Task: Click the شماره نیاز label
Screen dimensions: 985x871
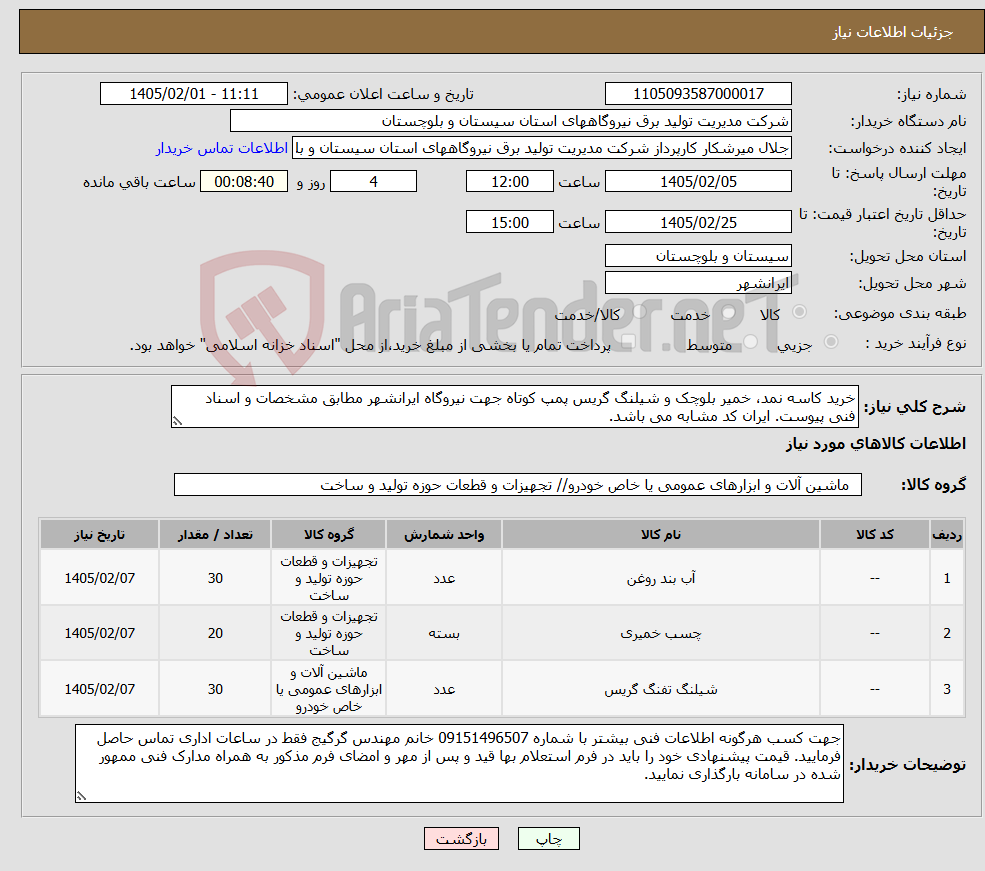Action: [931, 95]
